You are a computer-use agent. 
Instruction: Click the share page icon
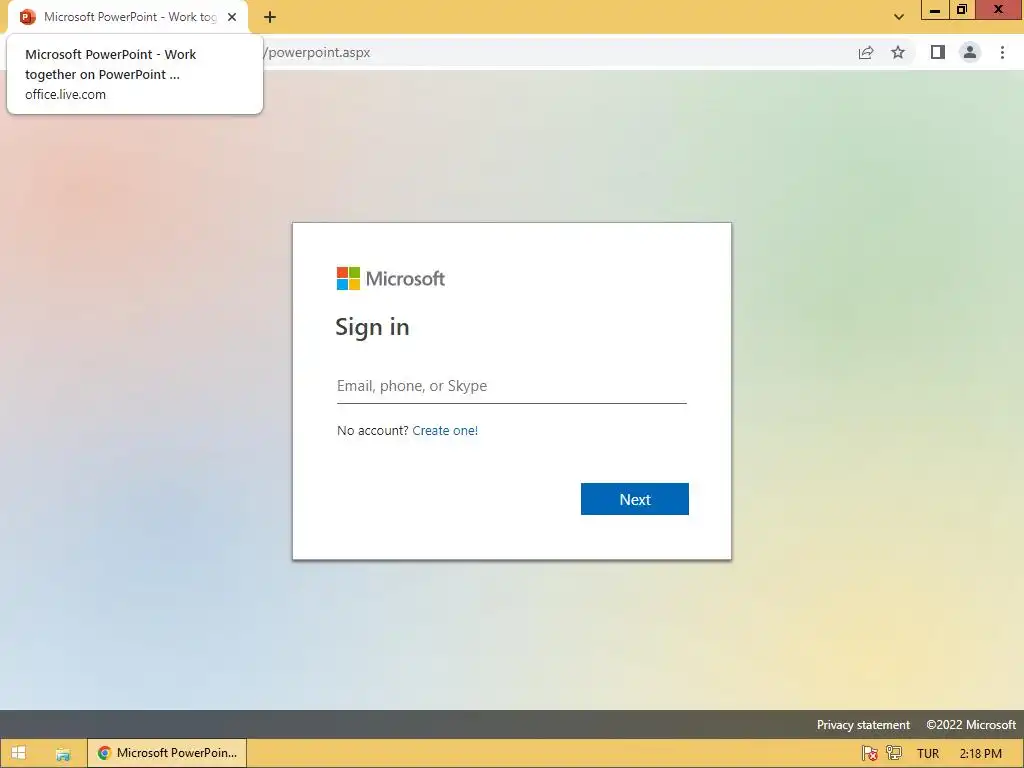866,52
